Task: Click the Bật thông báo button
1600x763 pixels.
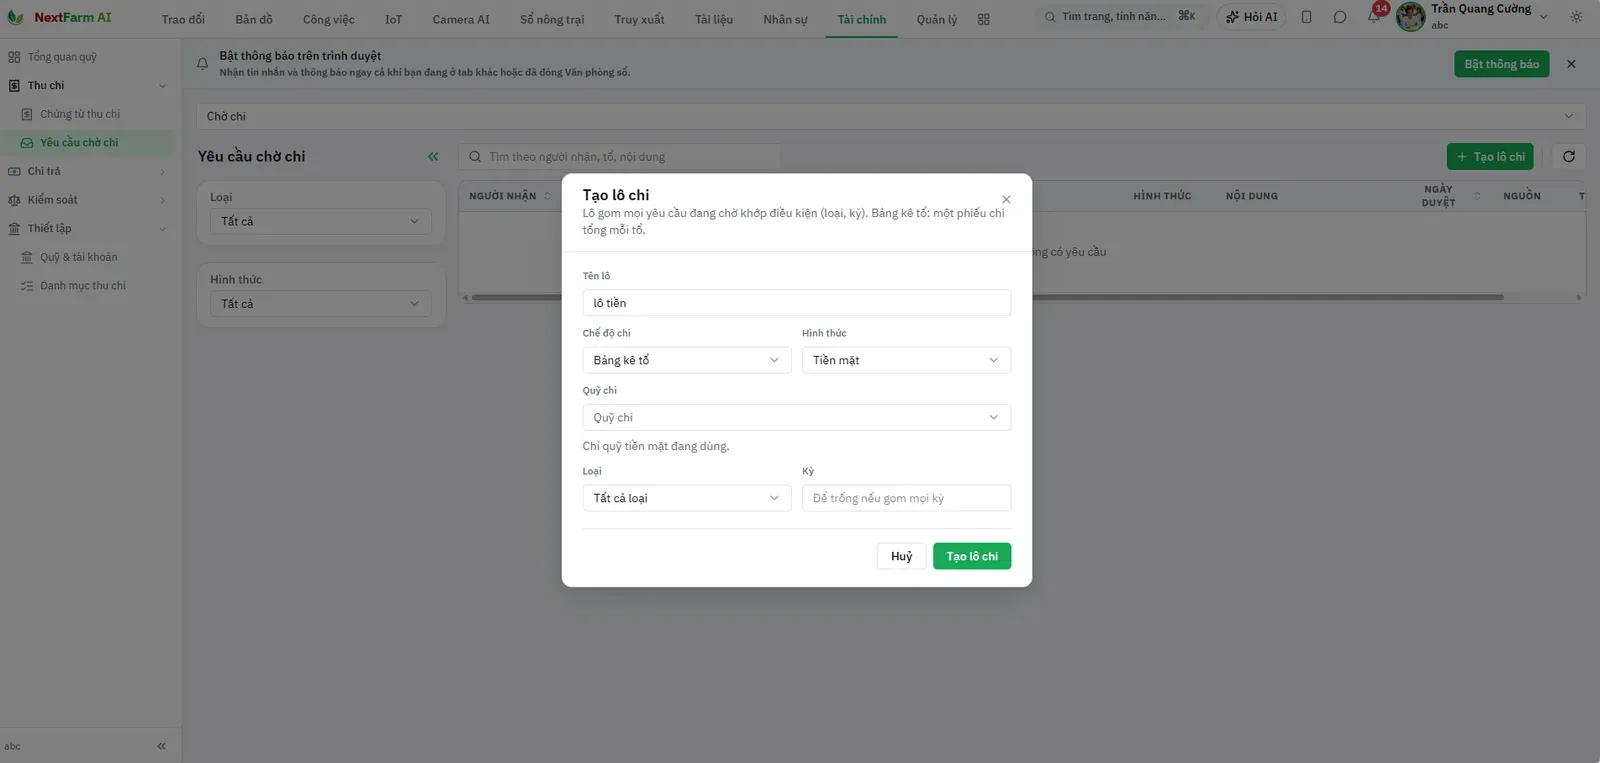Action: coord(1501,64)
